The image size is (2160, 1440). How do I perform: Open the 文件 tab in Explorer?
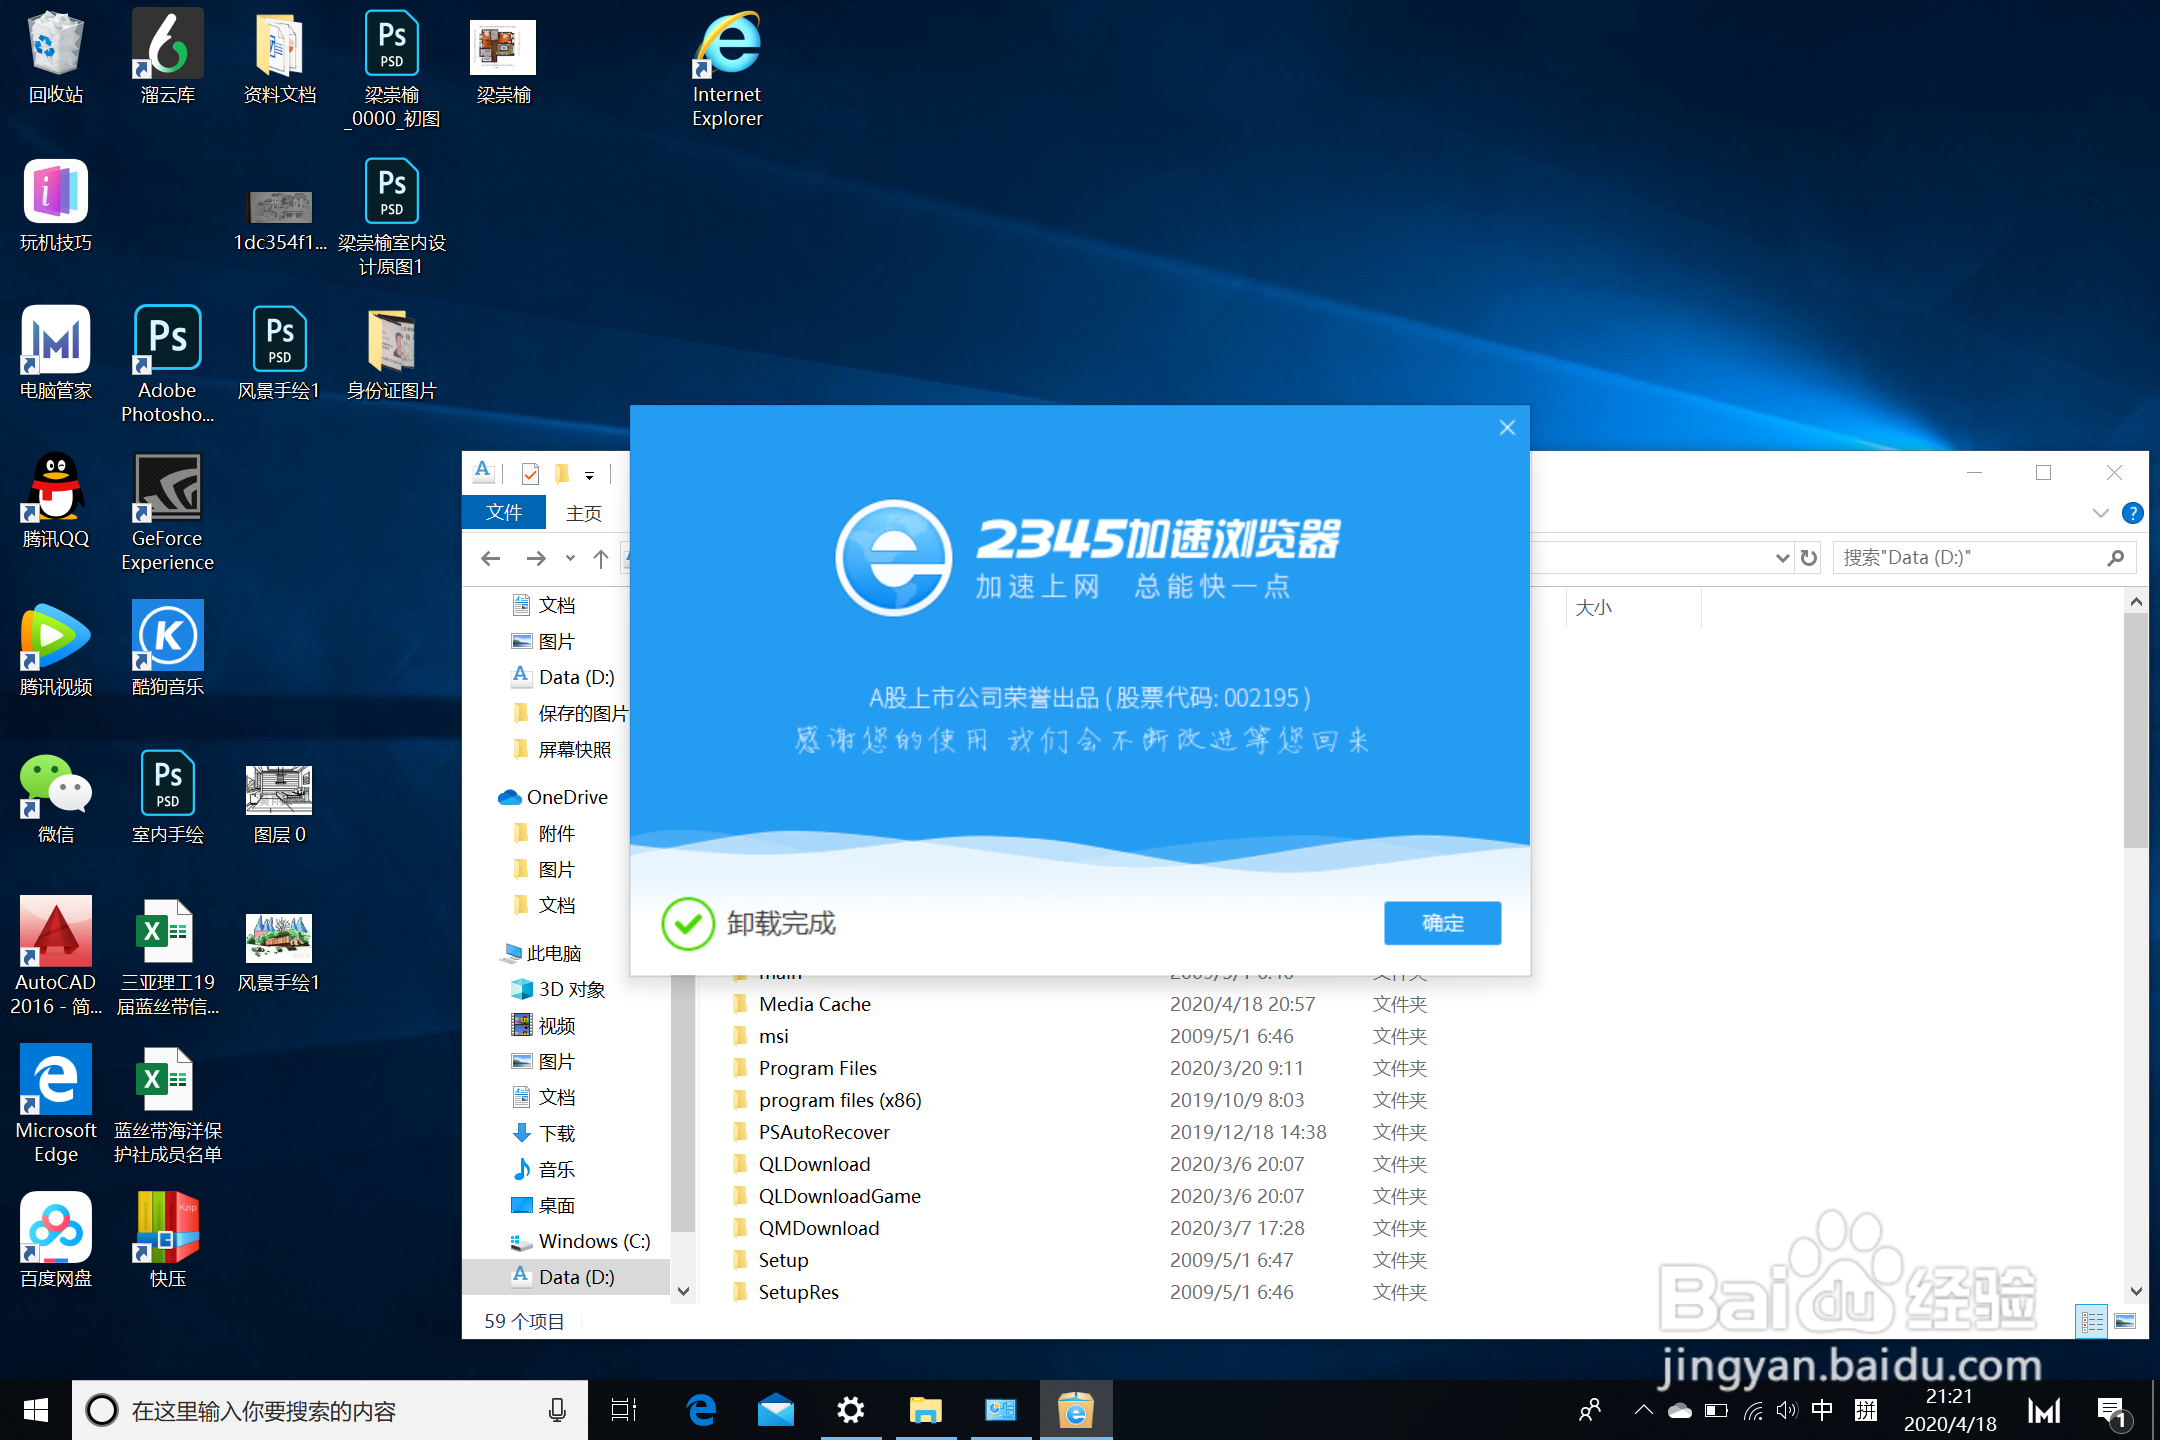point(504,513)
